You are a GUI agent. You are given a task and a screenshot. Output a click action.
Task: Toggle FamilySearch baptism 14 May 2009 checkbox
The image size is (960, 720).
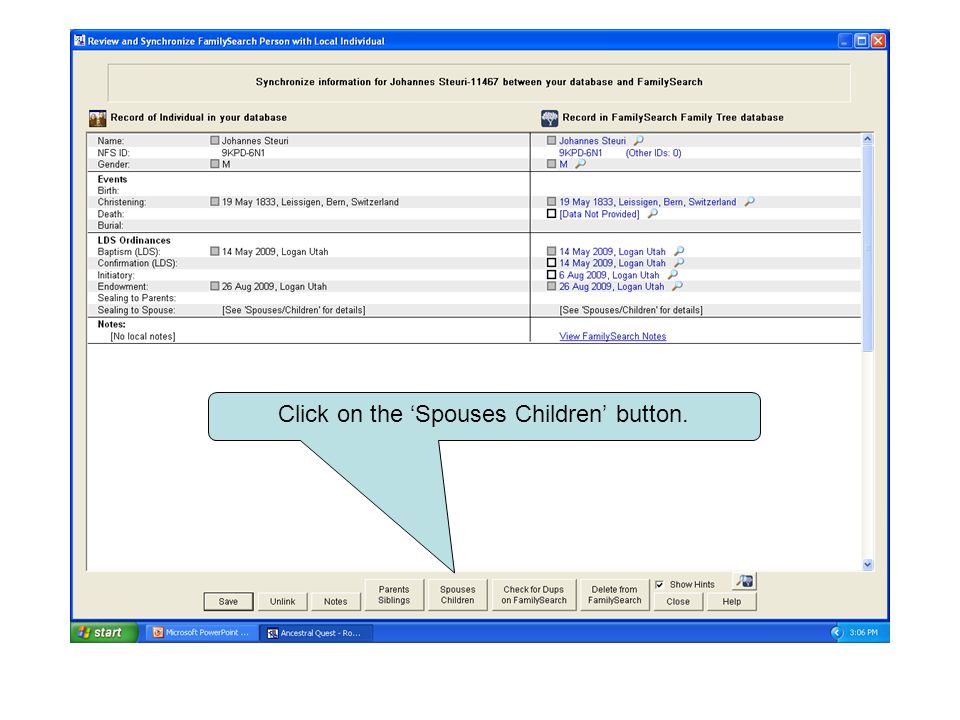point(551,251)
